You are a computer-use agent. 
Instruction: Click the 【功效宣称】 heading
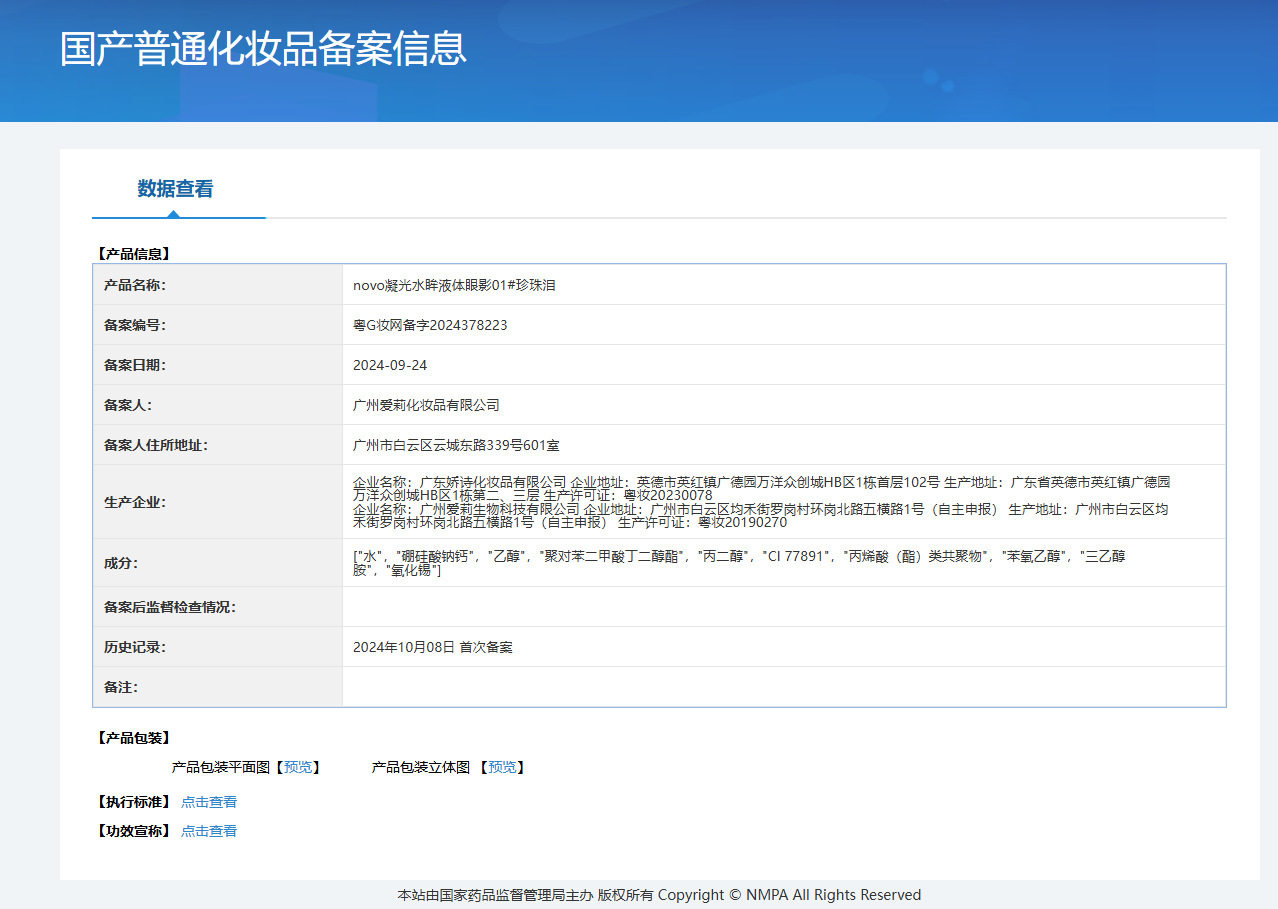(x=133, y=831)
